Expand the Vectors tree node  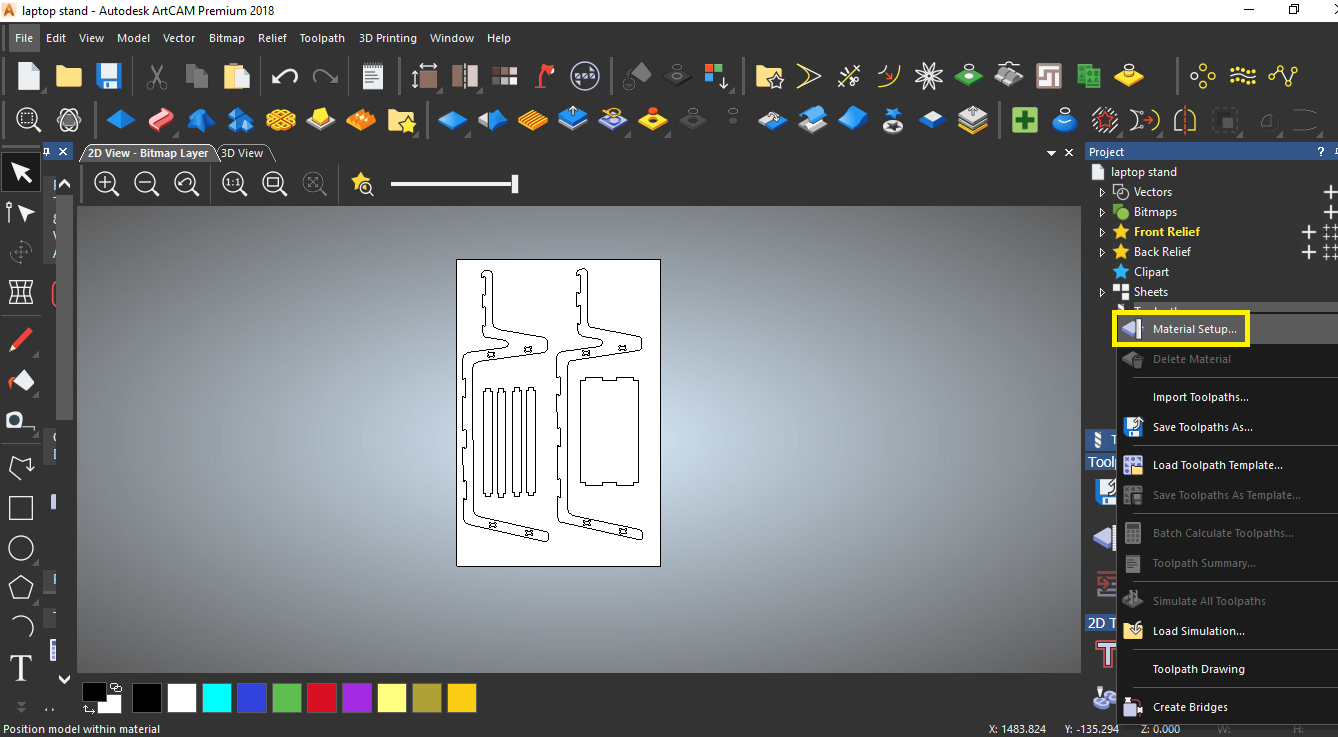pos(1102,192)
